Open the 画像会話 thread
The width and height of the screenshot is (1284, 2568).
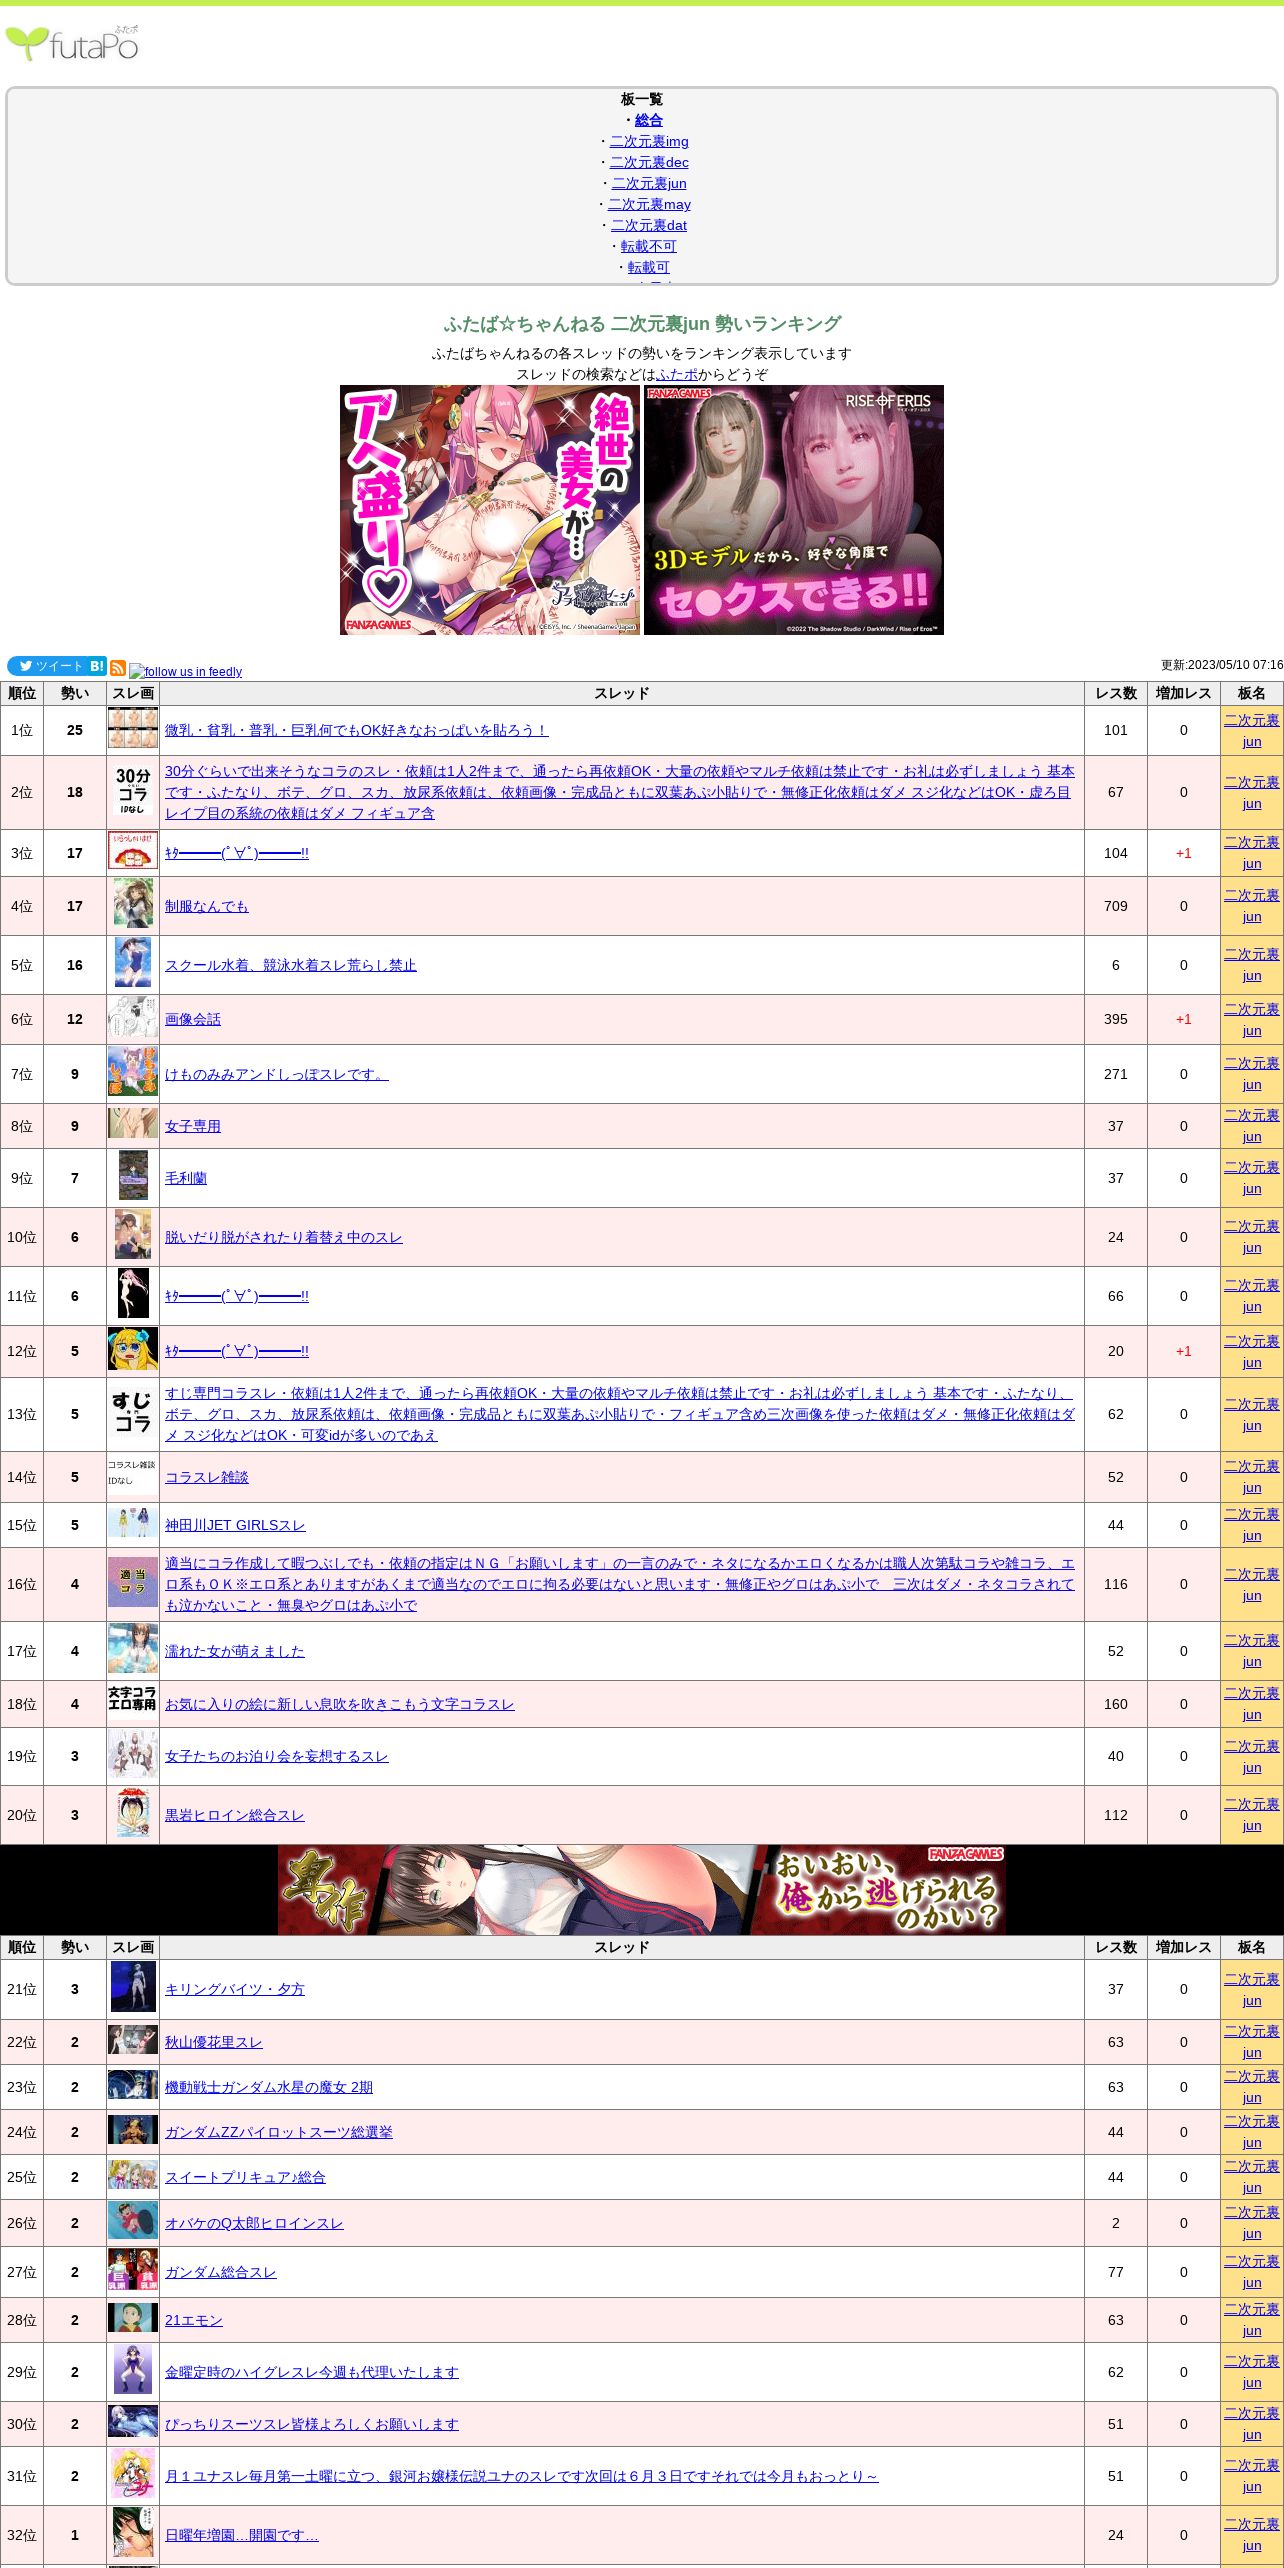[193, 1019]
